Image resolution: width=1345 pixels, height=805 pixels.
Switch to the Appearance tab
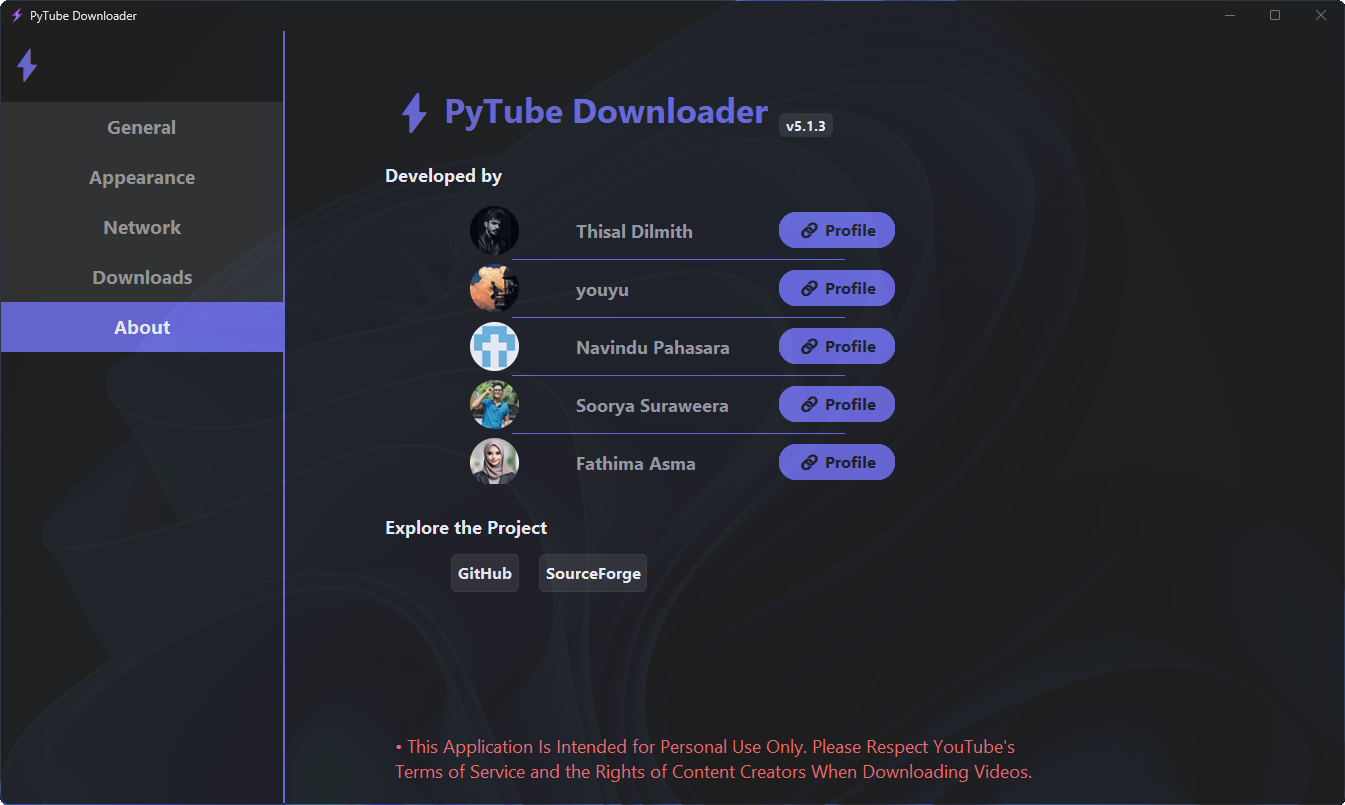142,177
